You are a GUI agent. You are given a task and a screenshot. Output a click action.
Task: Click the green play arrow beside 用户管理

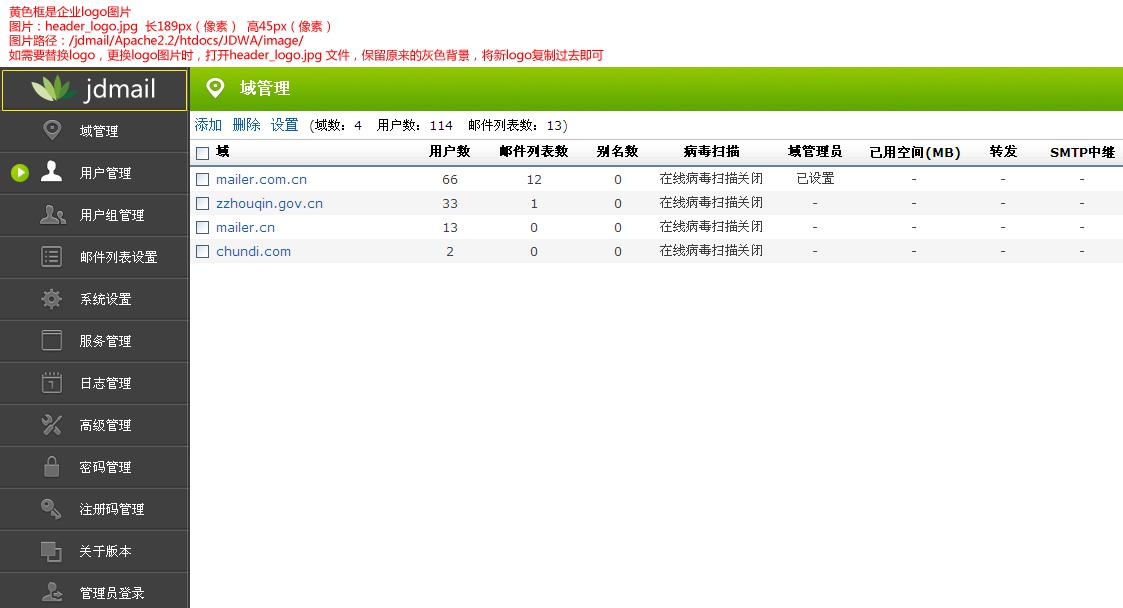20,173
